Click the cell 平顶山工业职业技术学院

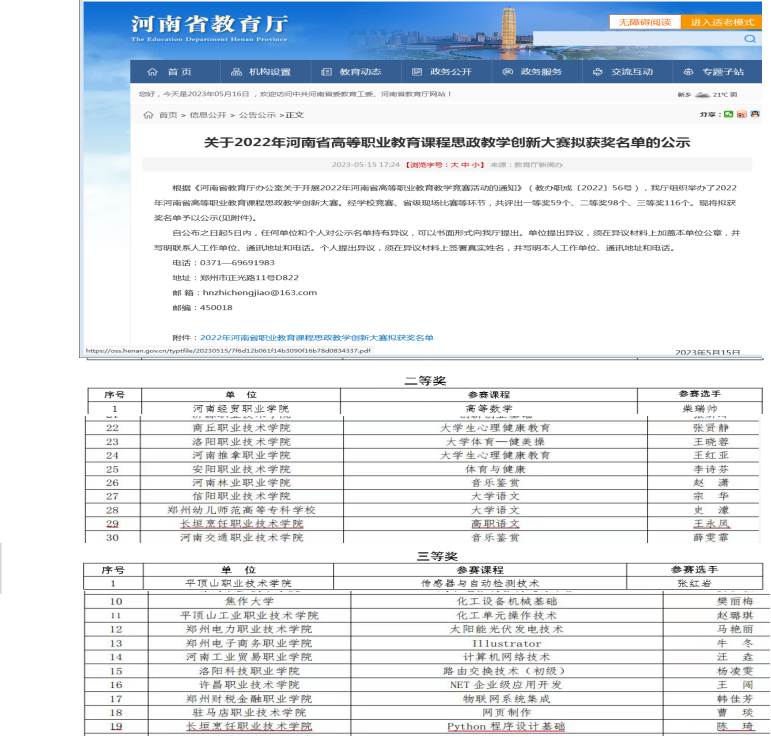click(x=249, y=615)
